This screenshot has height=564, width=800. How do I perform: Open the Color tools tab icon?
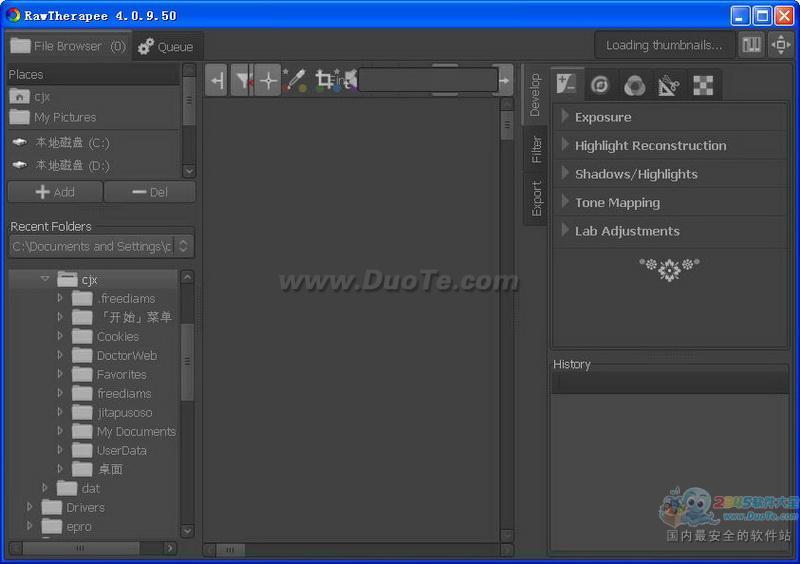634,86
